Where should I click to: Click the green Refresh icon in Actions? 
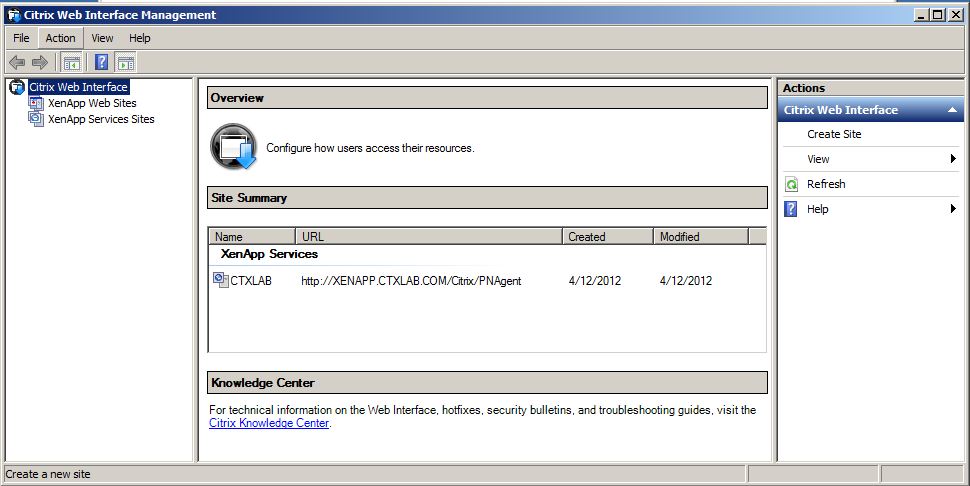791,184
